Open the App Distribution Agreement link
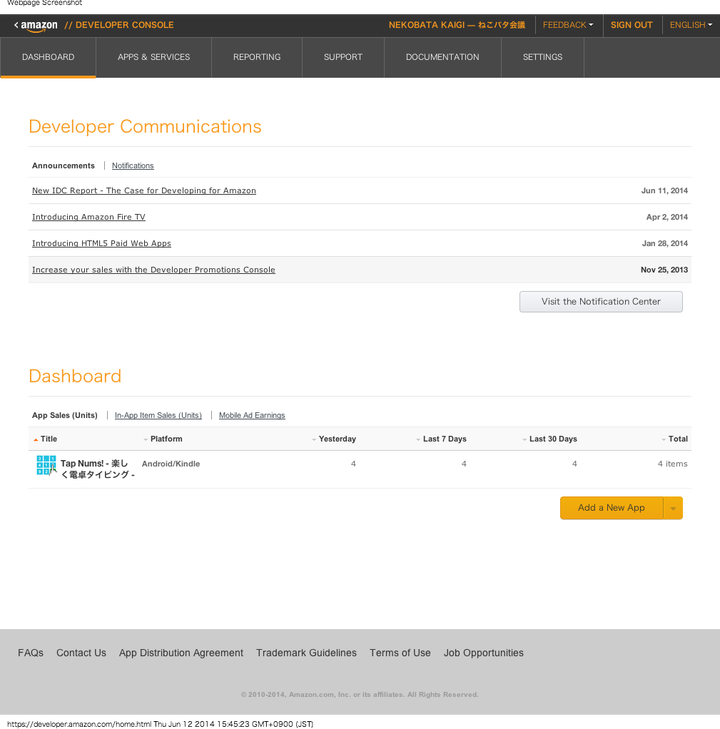This screenshot has height=729, width=720. pyautogui.click(x=181, y=653)
